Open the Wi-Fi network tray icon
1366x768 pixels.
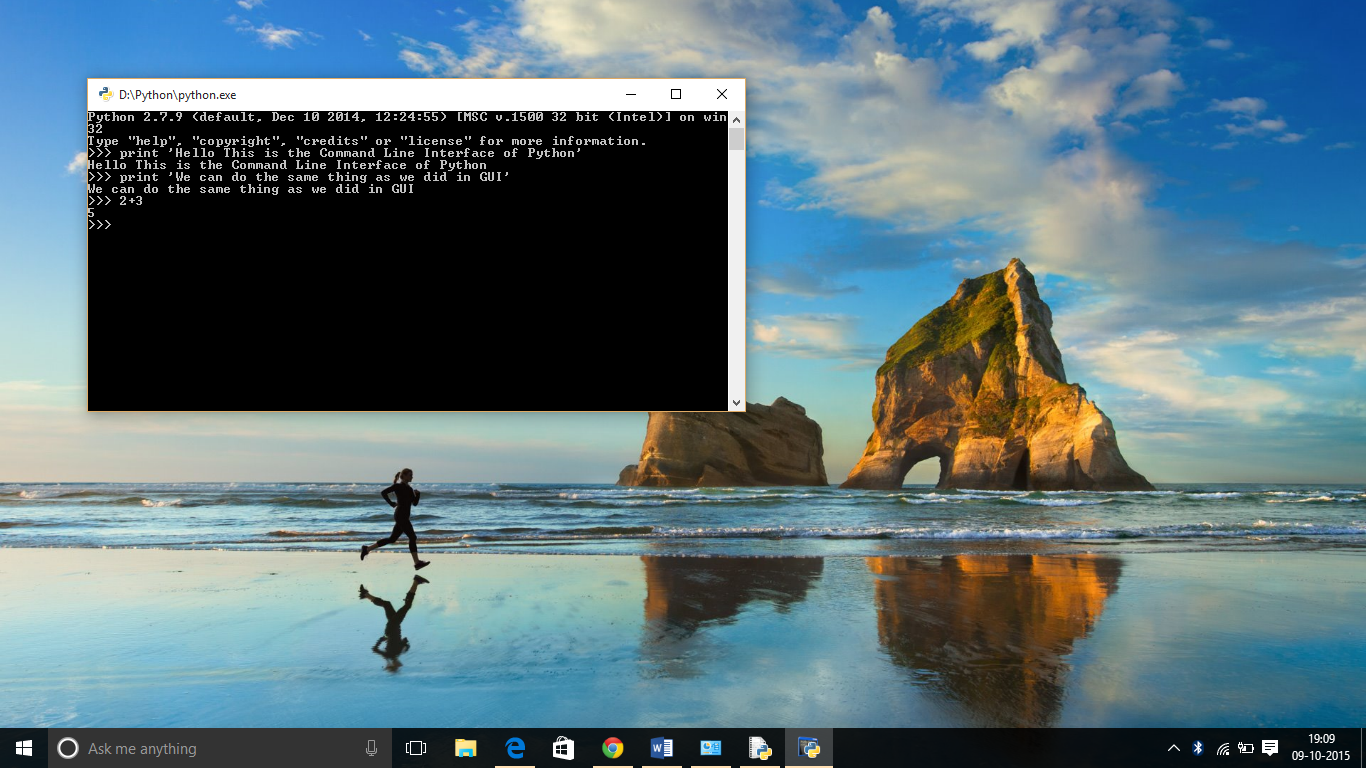point(1222,748)
